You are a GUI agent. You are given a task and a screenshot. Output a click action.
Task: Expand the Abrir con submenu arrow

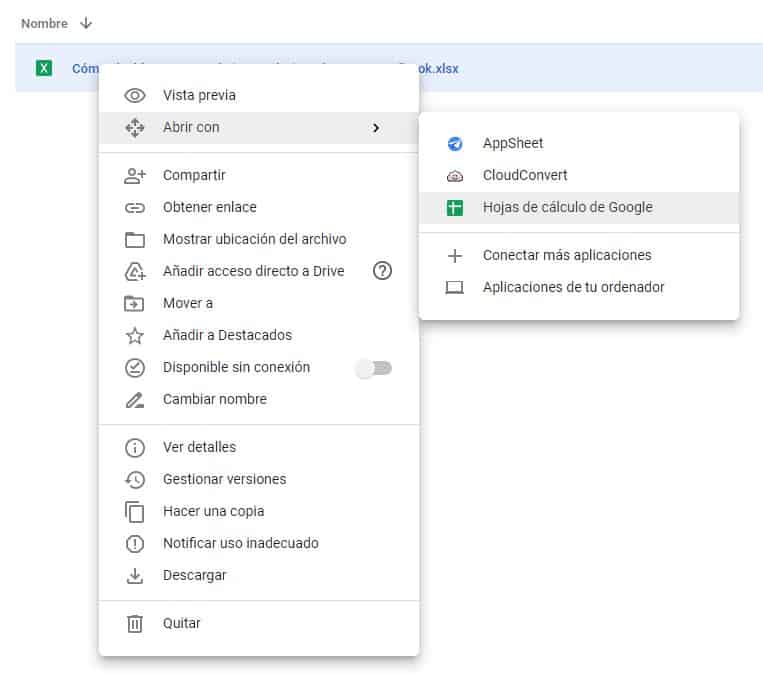coord(376,128)
